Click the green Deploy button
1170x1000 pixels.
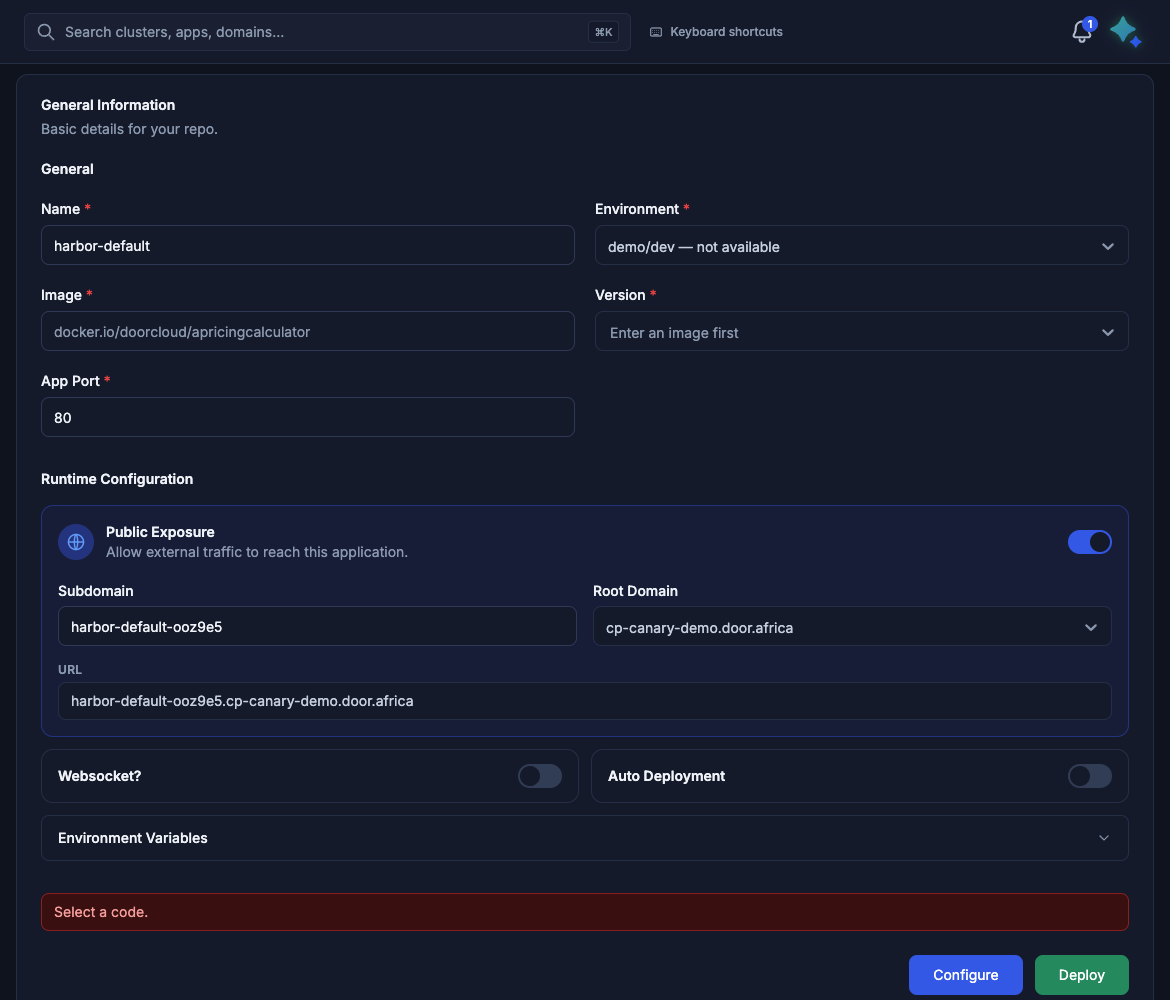1081,975
